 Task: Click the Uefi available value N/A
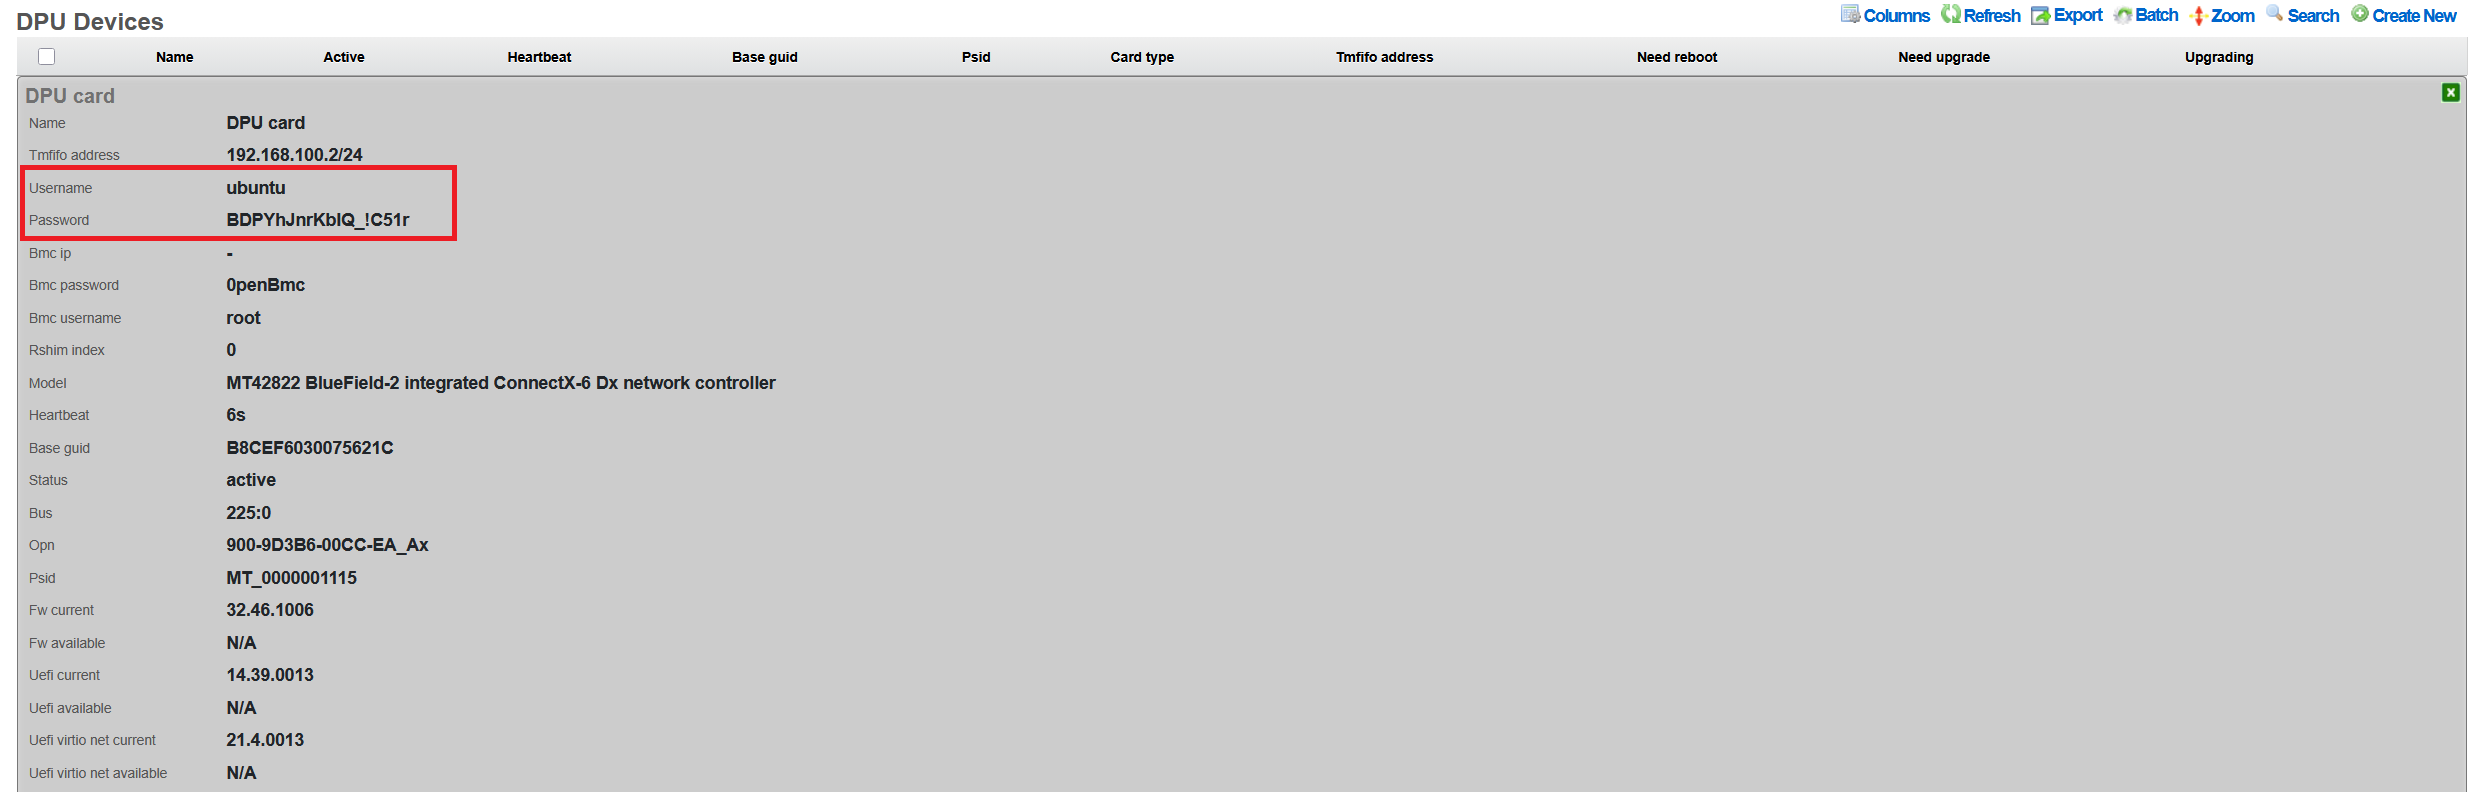tap(241, 708)
